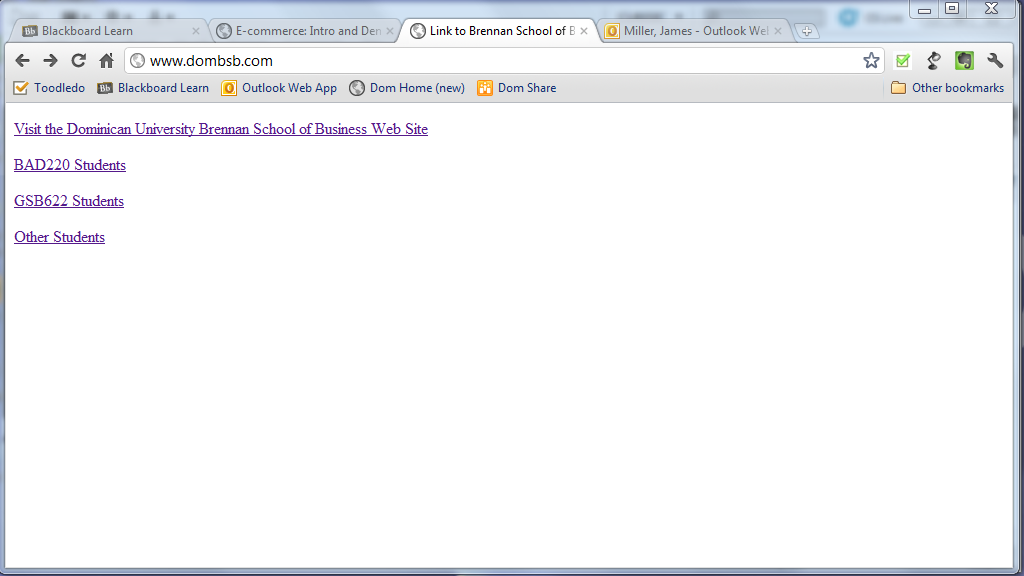This screenshot has height=576, width=1024.
Task: Bookmark this page with the star icon
Action: point(871,61)
